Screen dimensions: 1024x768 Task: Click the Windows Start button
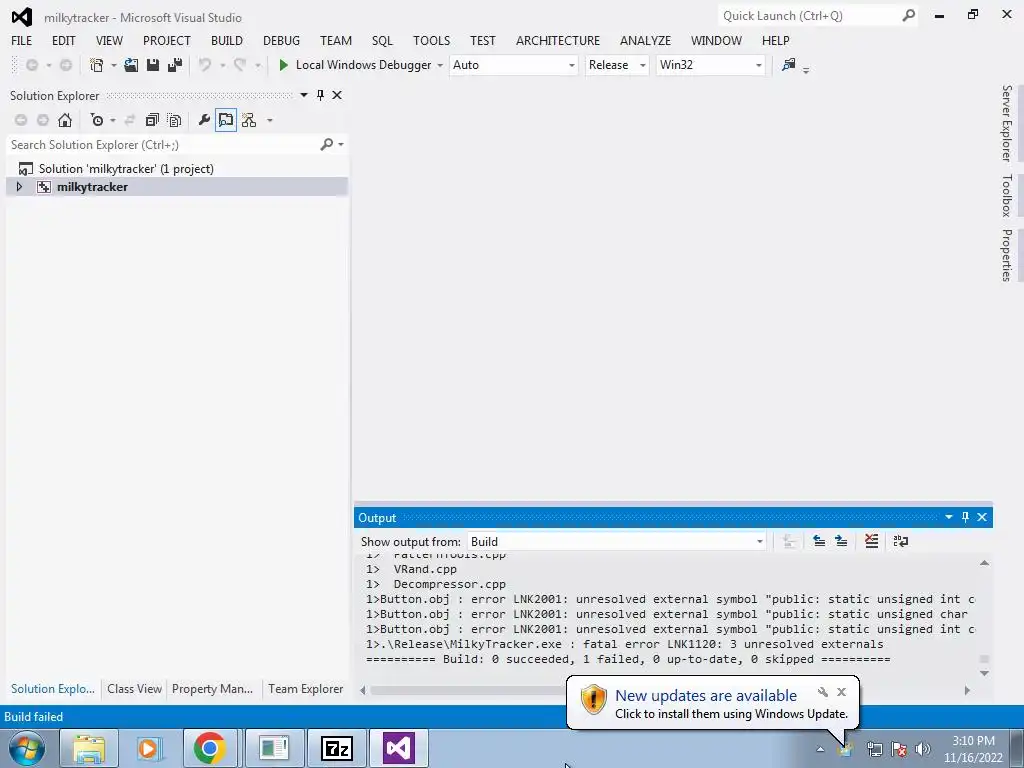click(x=26, y=748)
